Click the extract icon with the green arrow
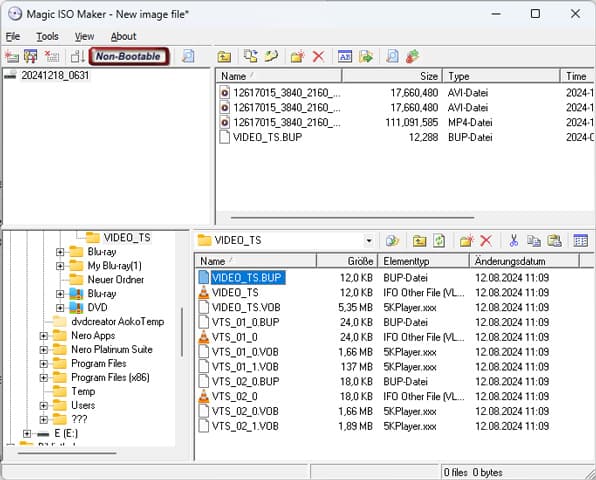Screen dimensions: 596x480 point(366,57)
